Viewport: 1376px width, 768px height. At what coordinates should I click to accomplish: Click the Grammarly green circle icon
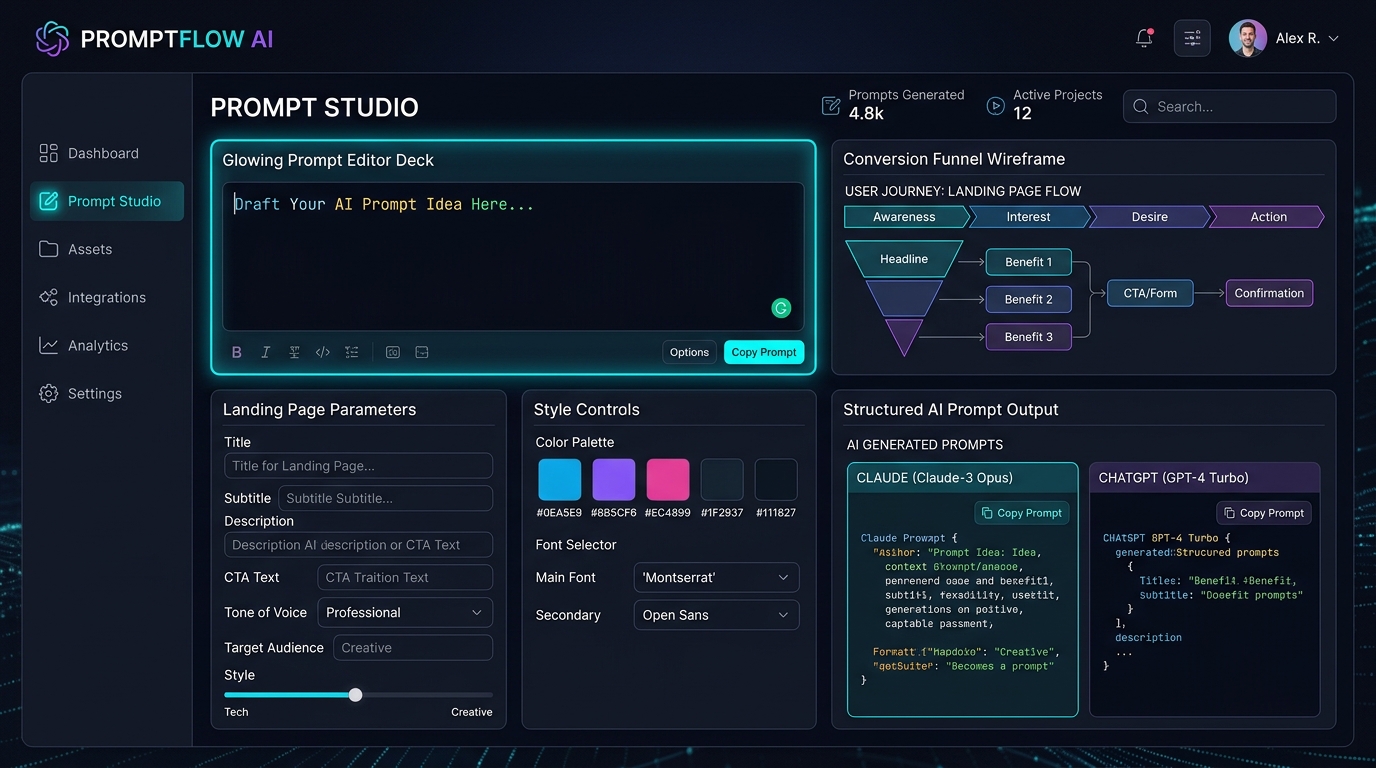coord(781,308)
